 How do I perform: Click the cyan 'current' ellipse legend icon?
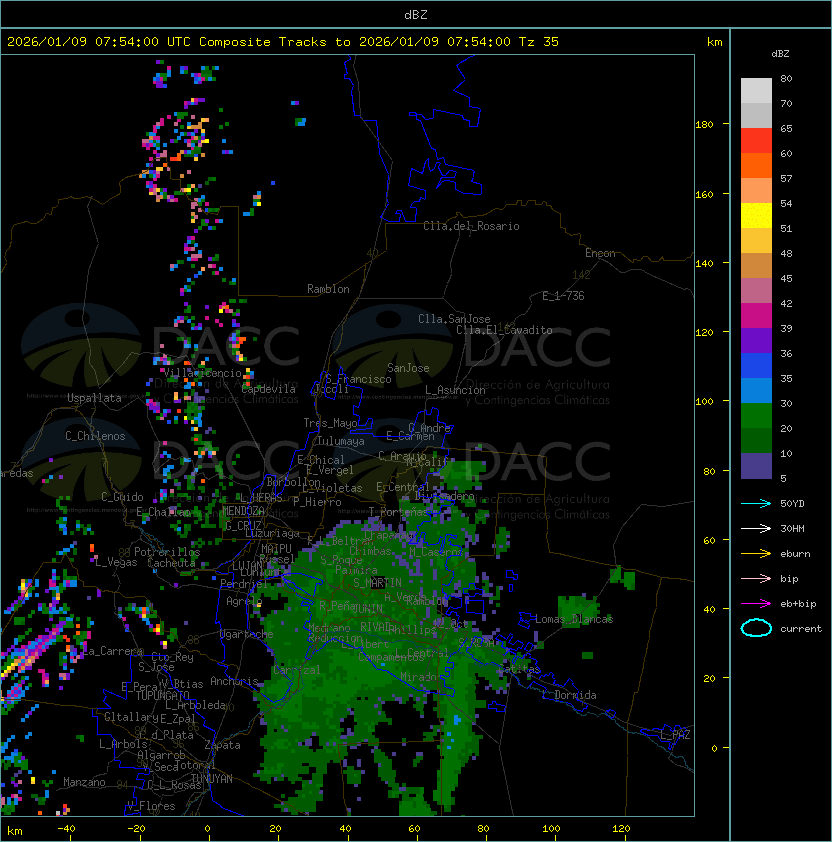pyautogui.click(x=756, y=628)
